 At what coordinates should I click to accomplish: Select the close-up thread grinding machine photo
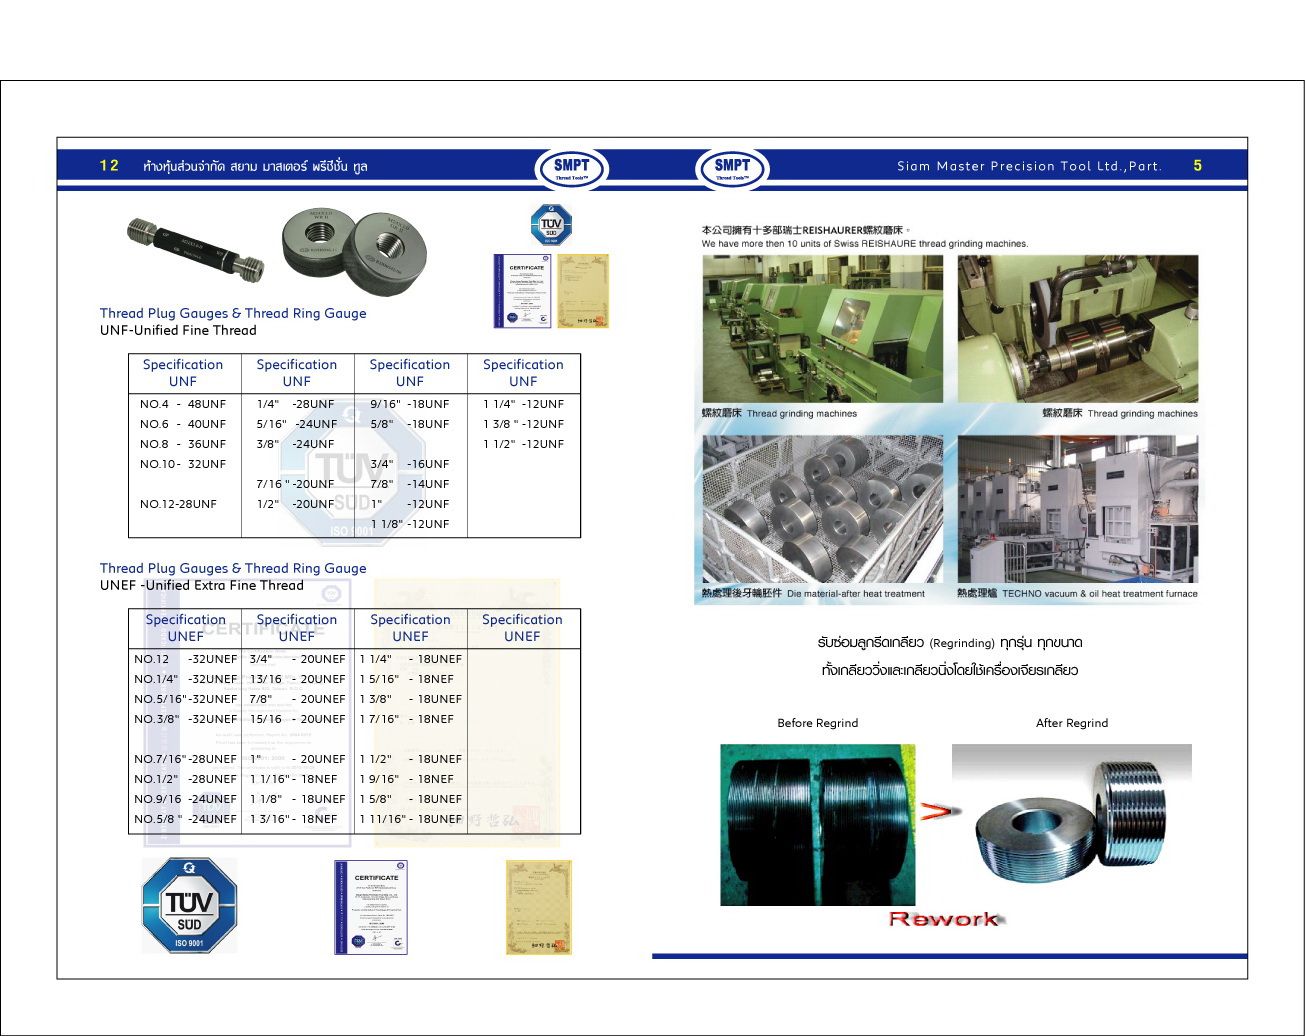tap(1078, 329)
